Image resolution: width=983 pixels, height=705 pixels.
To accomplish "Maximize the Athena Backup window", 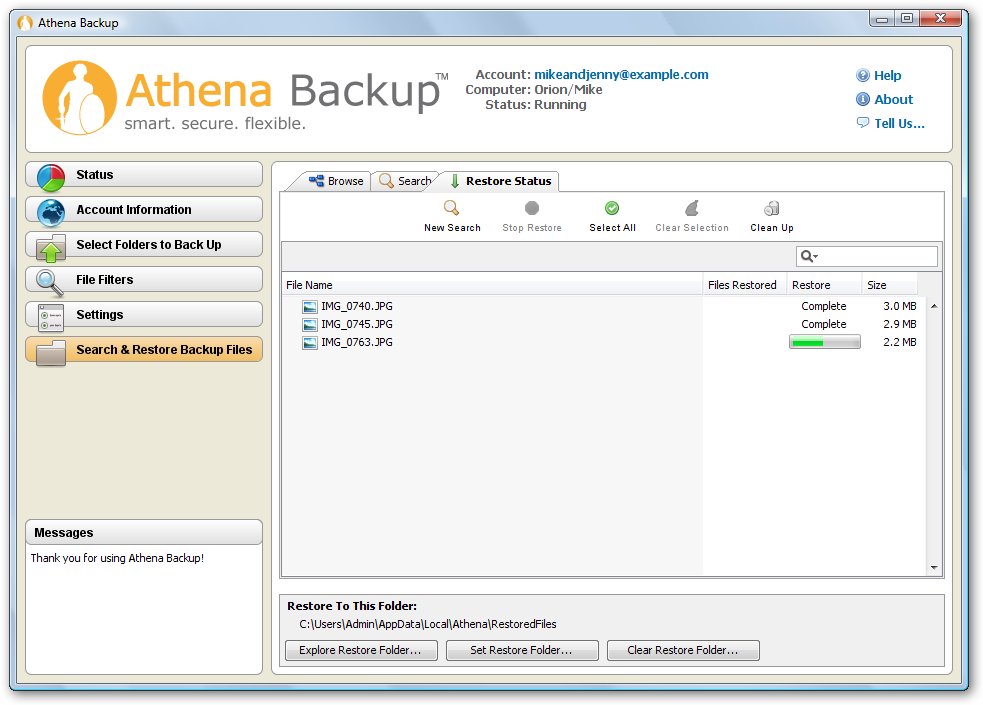I will tap(907, 18).
